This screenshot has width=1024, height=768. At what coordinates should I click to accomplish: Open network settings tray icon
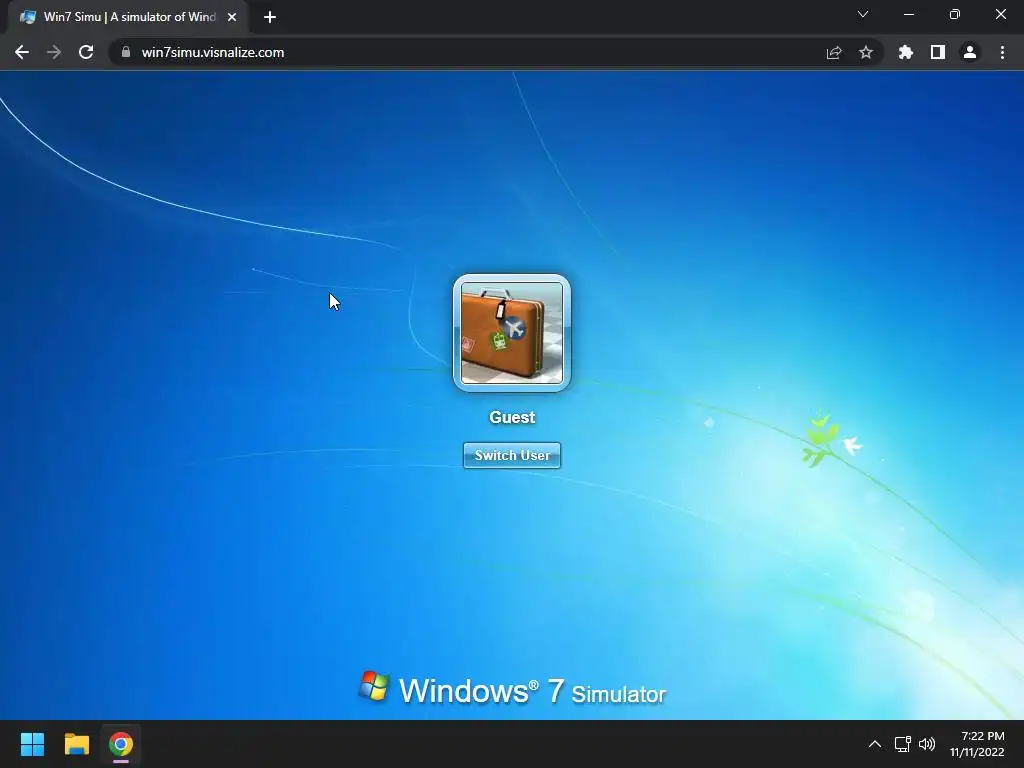tap(903, 744)
